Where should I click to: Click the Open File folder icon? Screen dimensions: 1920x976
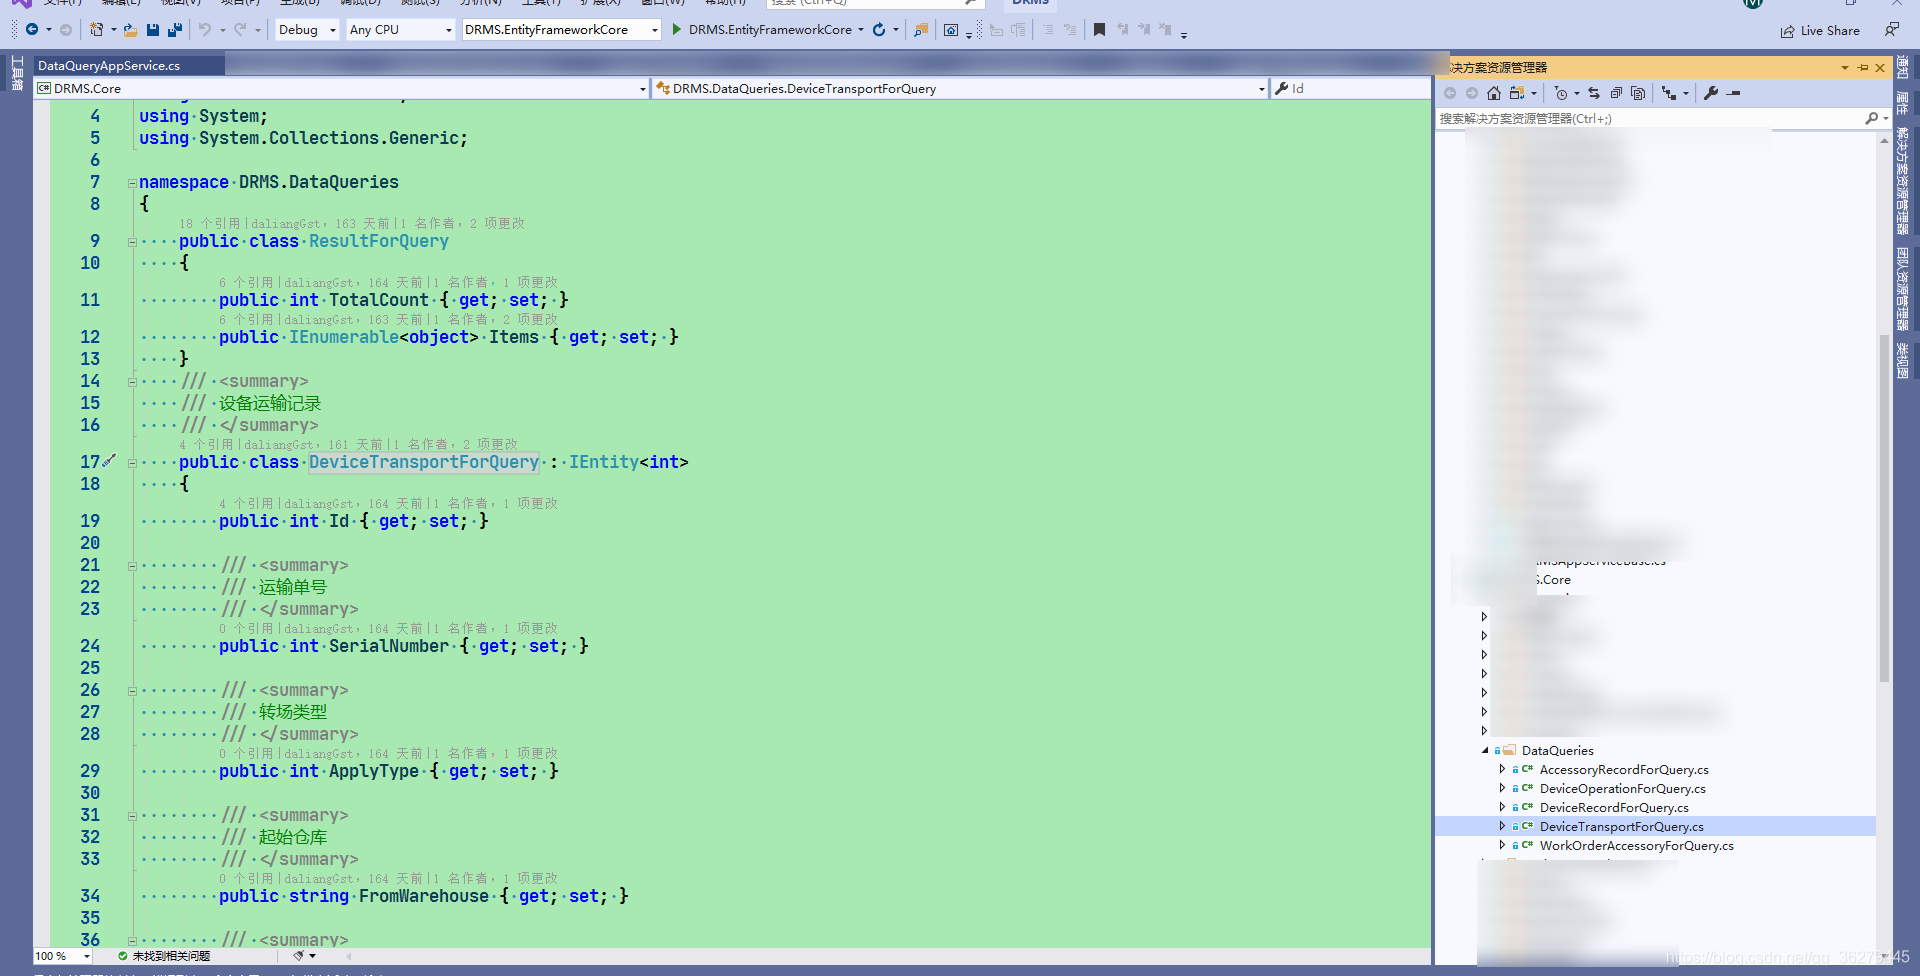coord(130,30)
